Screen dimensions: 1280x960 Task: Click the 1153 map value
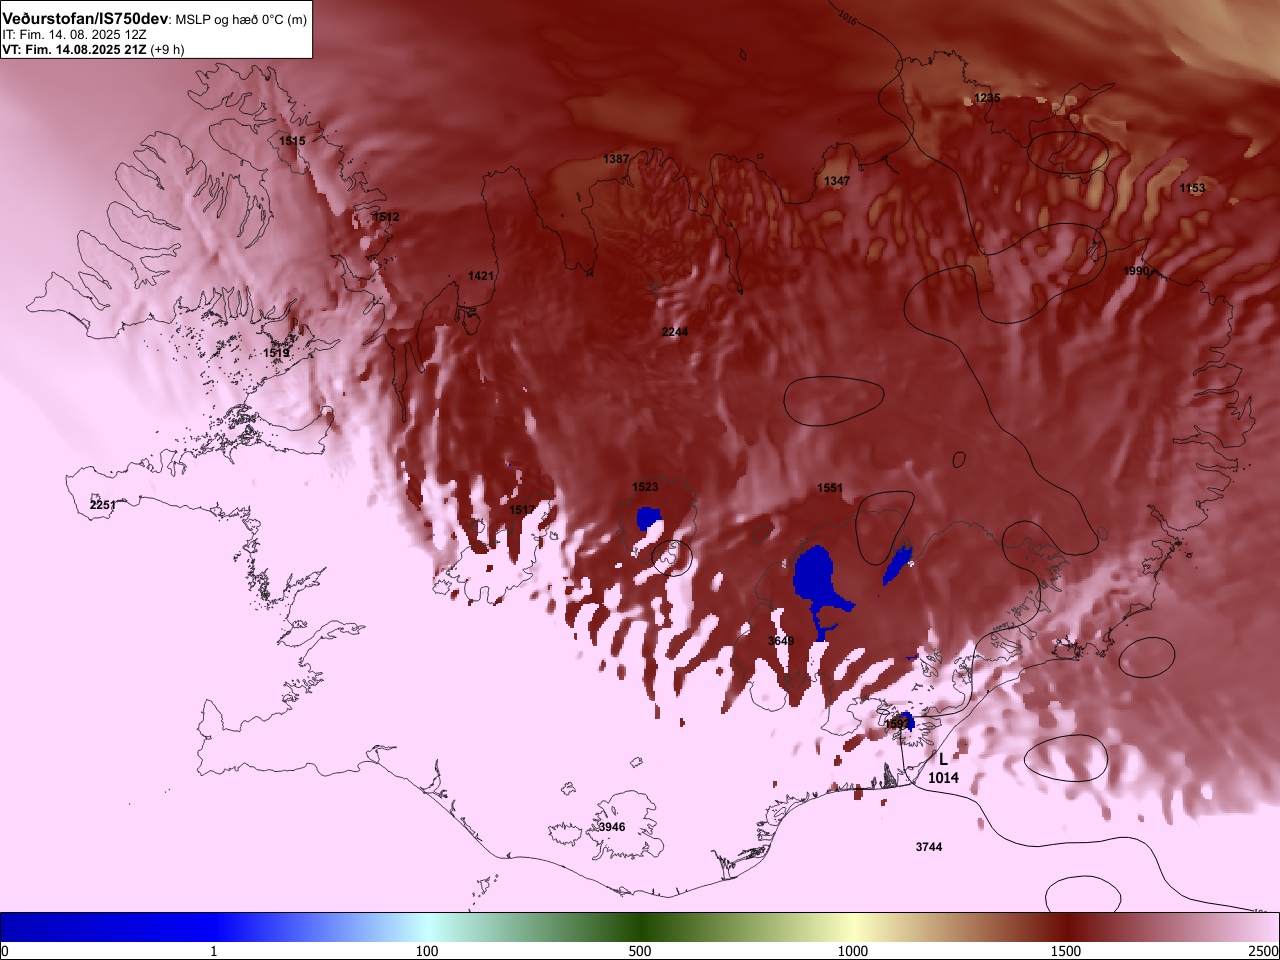point(1192,188)
